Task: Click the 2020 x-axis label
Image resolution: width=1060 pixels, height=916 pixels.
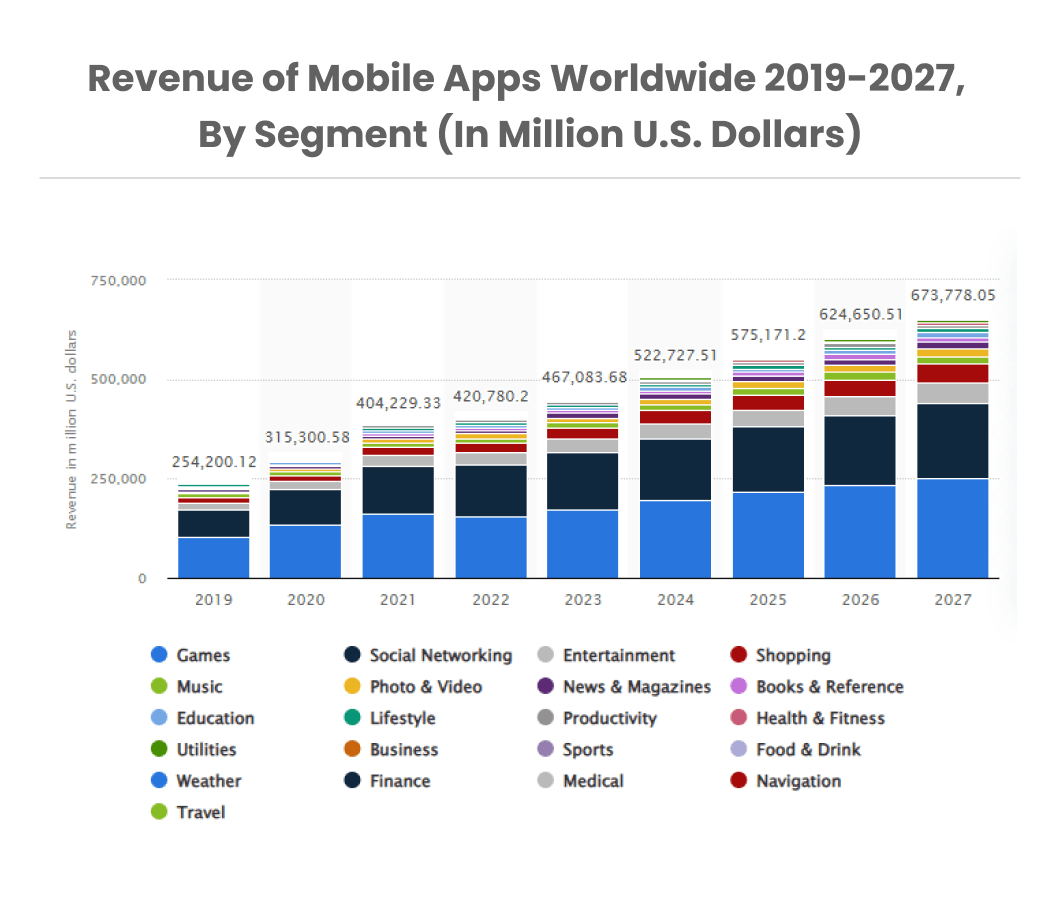Action: pos(306,600)
